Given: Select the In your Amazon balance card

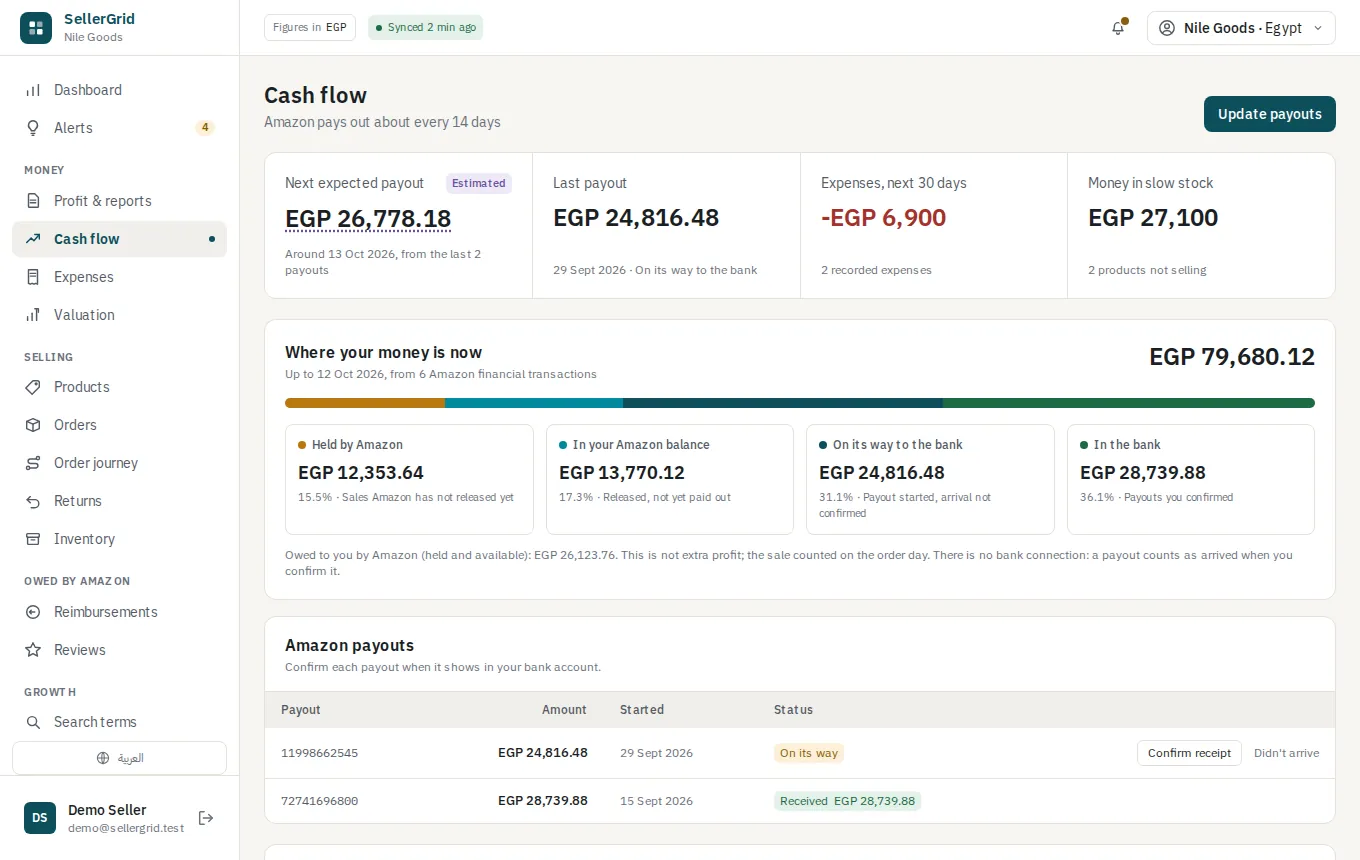Looking at the screenshot, I should 670,479.
